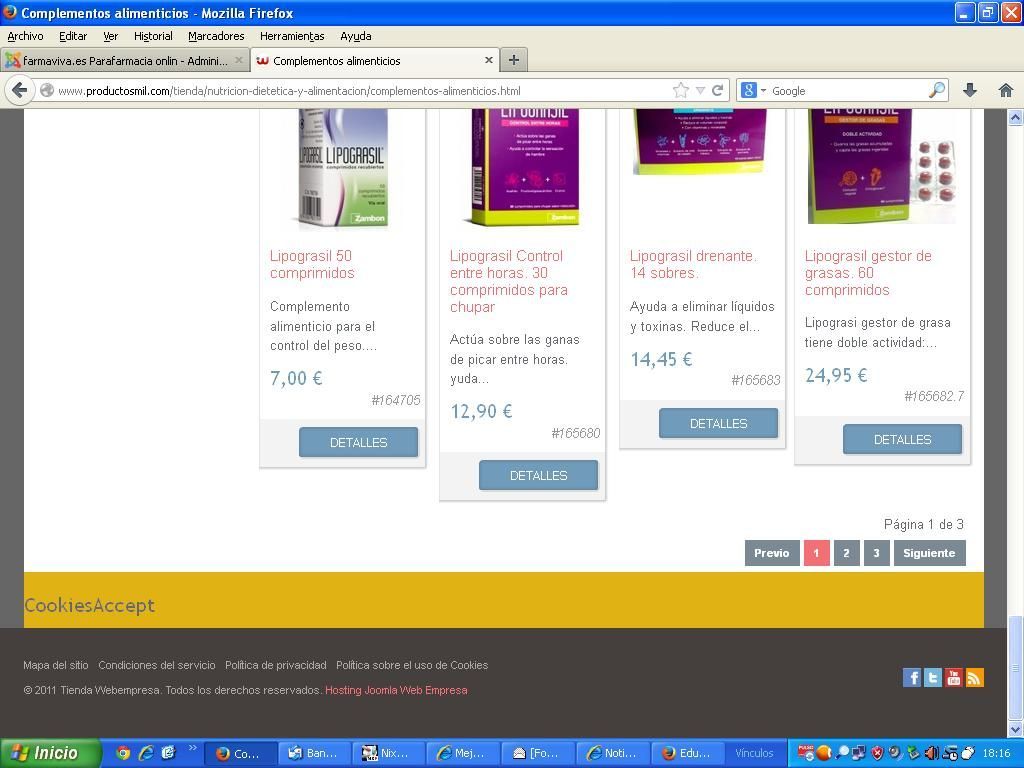Screen dimensions: 1024x768
Task: Click the Lipograsil gestor de grasas image
Action: click(882, 167)
